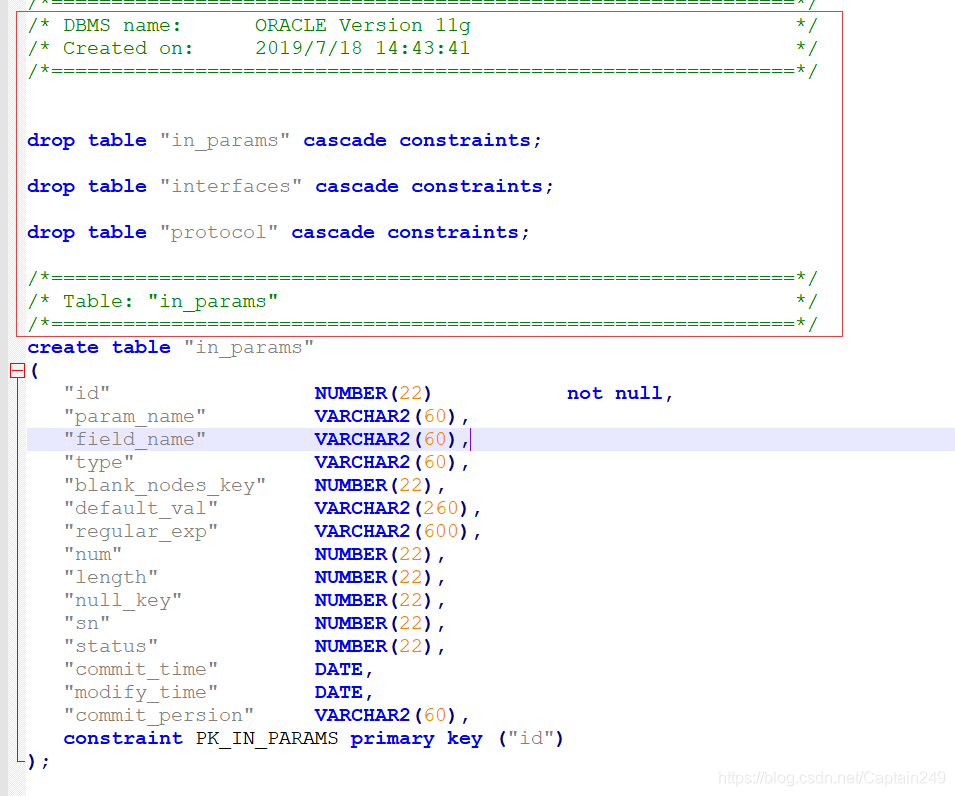Click drop table "interfaces" statement
Viewport: 955px width, 796px height.
click(291, 186)
